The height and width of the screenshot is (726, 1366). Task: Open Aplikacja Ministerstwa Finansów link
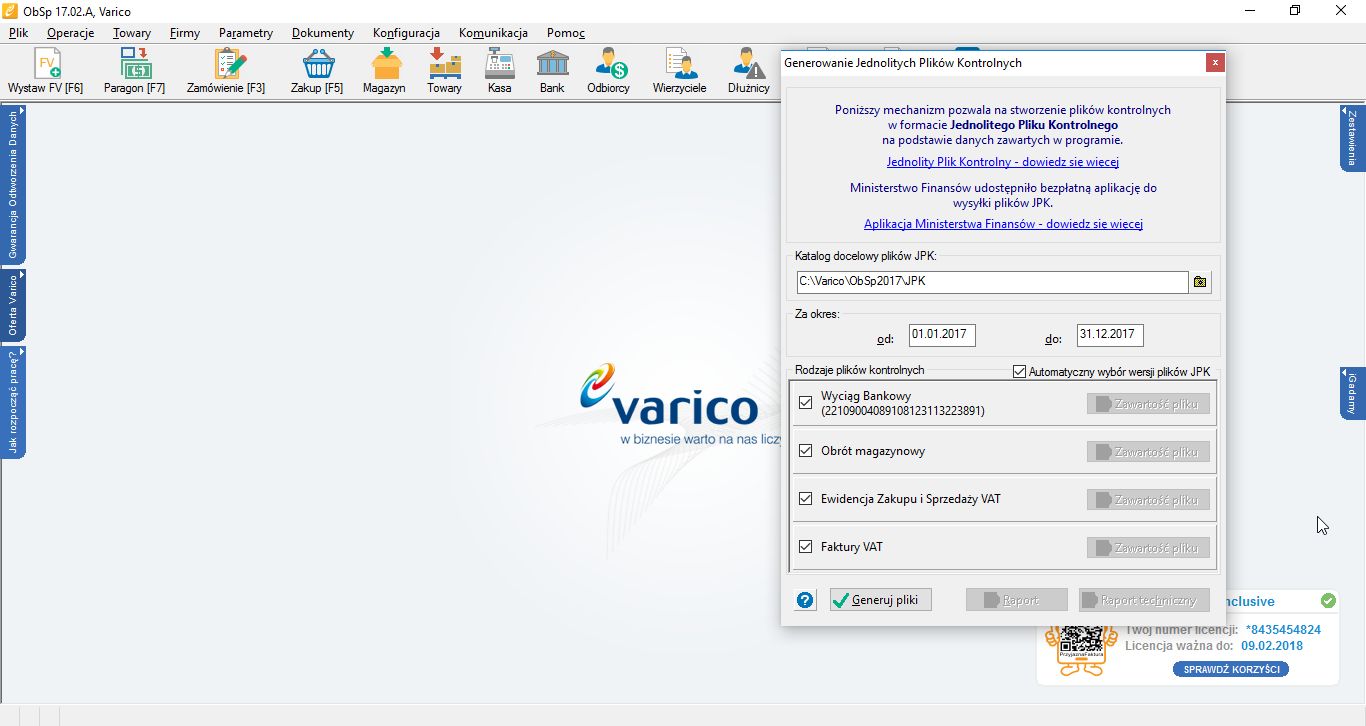coord(1003,224)
